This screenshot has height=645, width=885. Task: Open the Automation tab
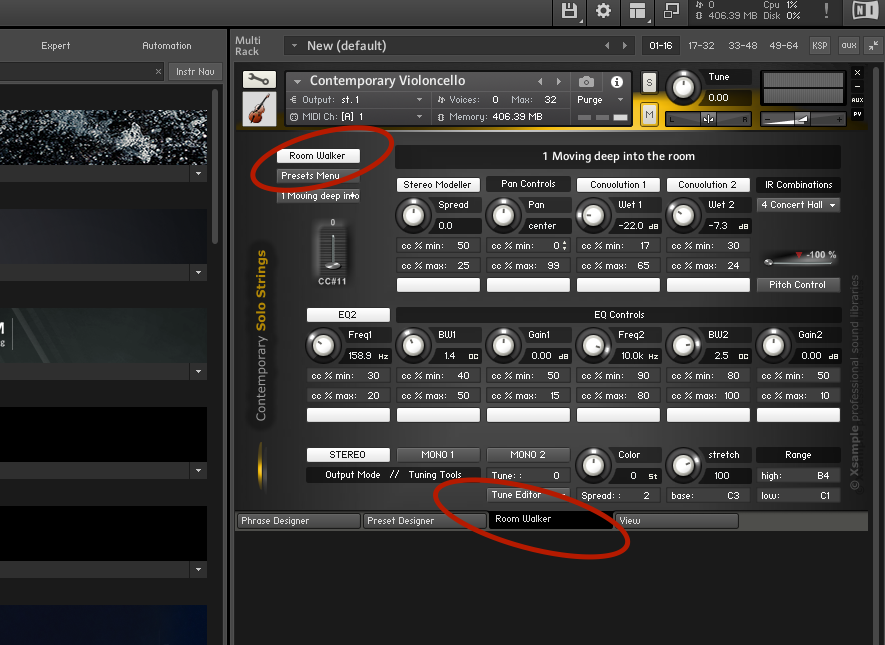pyautogui.click(x=167, y=46)
